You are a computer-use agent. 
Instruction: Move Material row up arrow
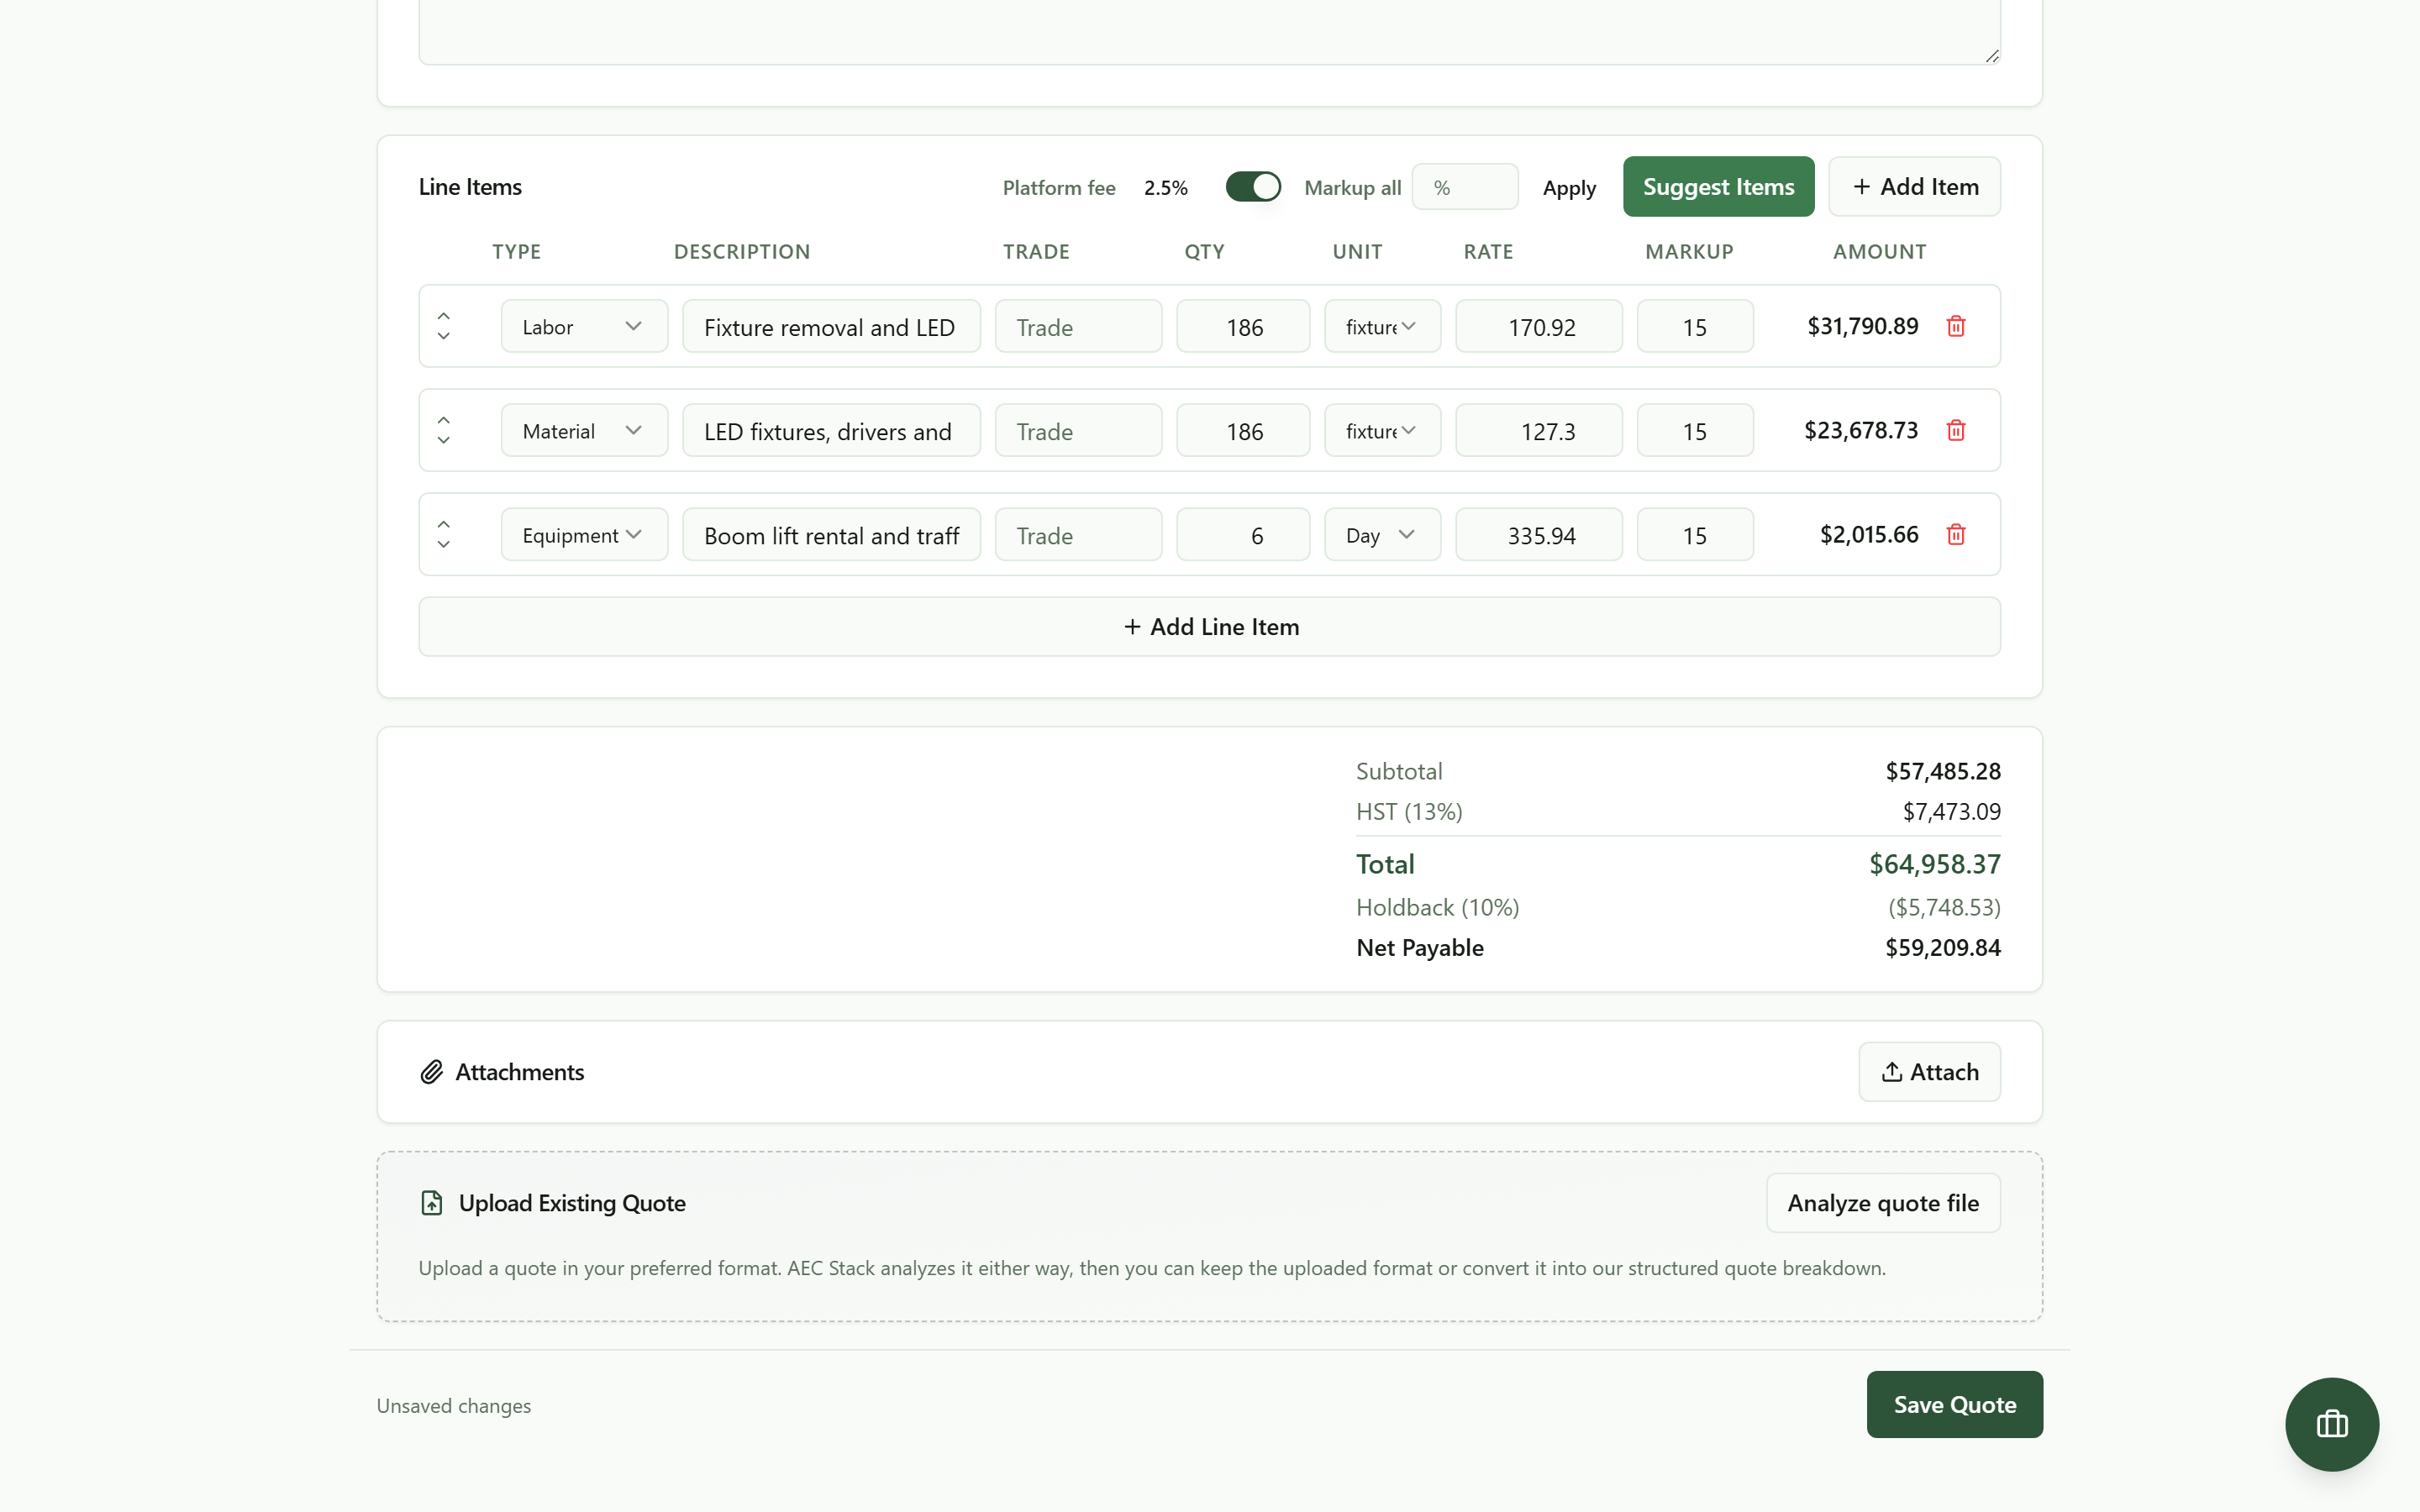pyautogui.click(x=444, y=419)
